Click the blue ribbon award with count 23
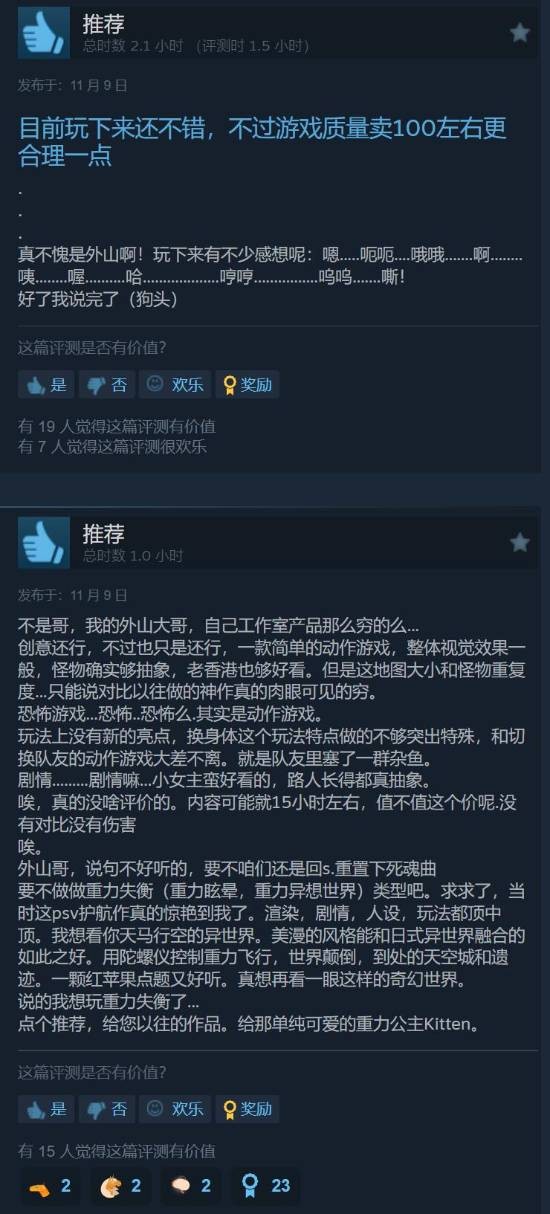 pyautogui.click(x=265, y=1186)
